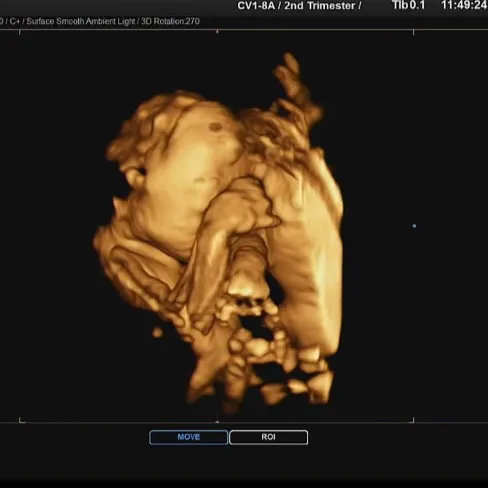Click the 3D Rotation:270 value
Viewport: 488px width, 488px height.
170,21
